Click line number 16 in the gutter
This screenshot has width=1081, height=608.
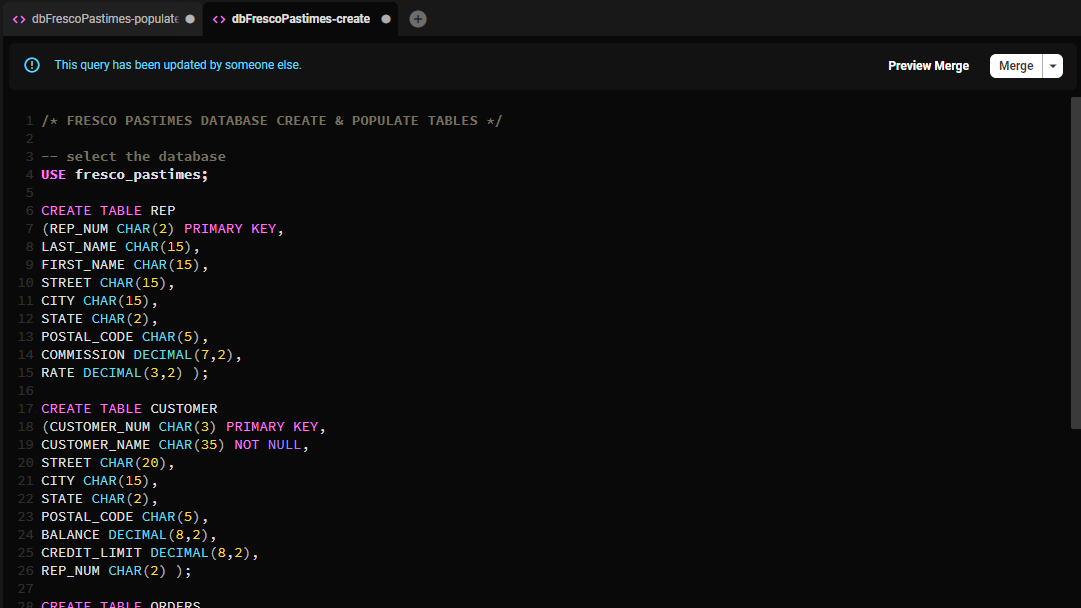pos(26,390)
